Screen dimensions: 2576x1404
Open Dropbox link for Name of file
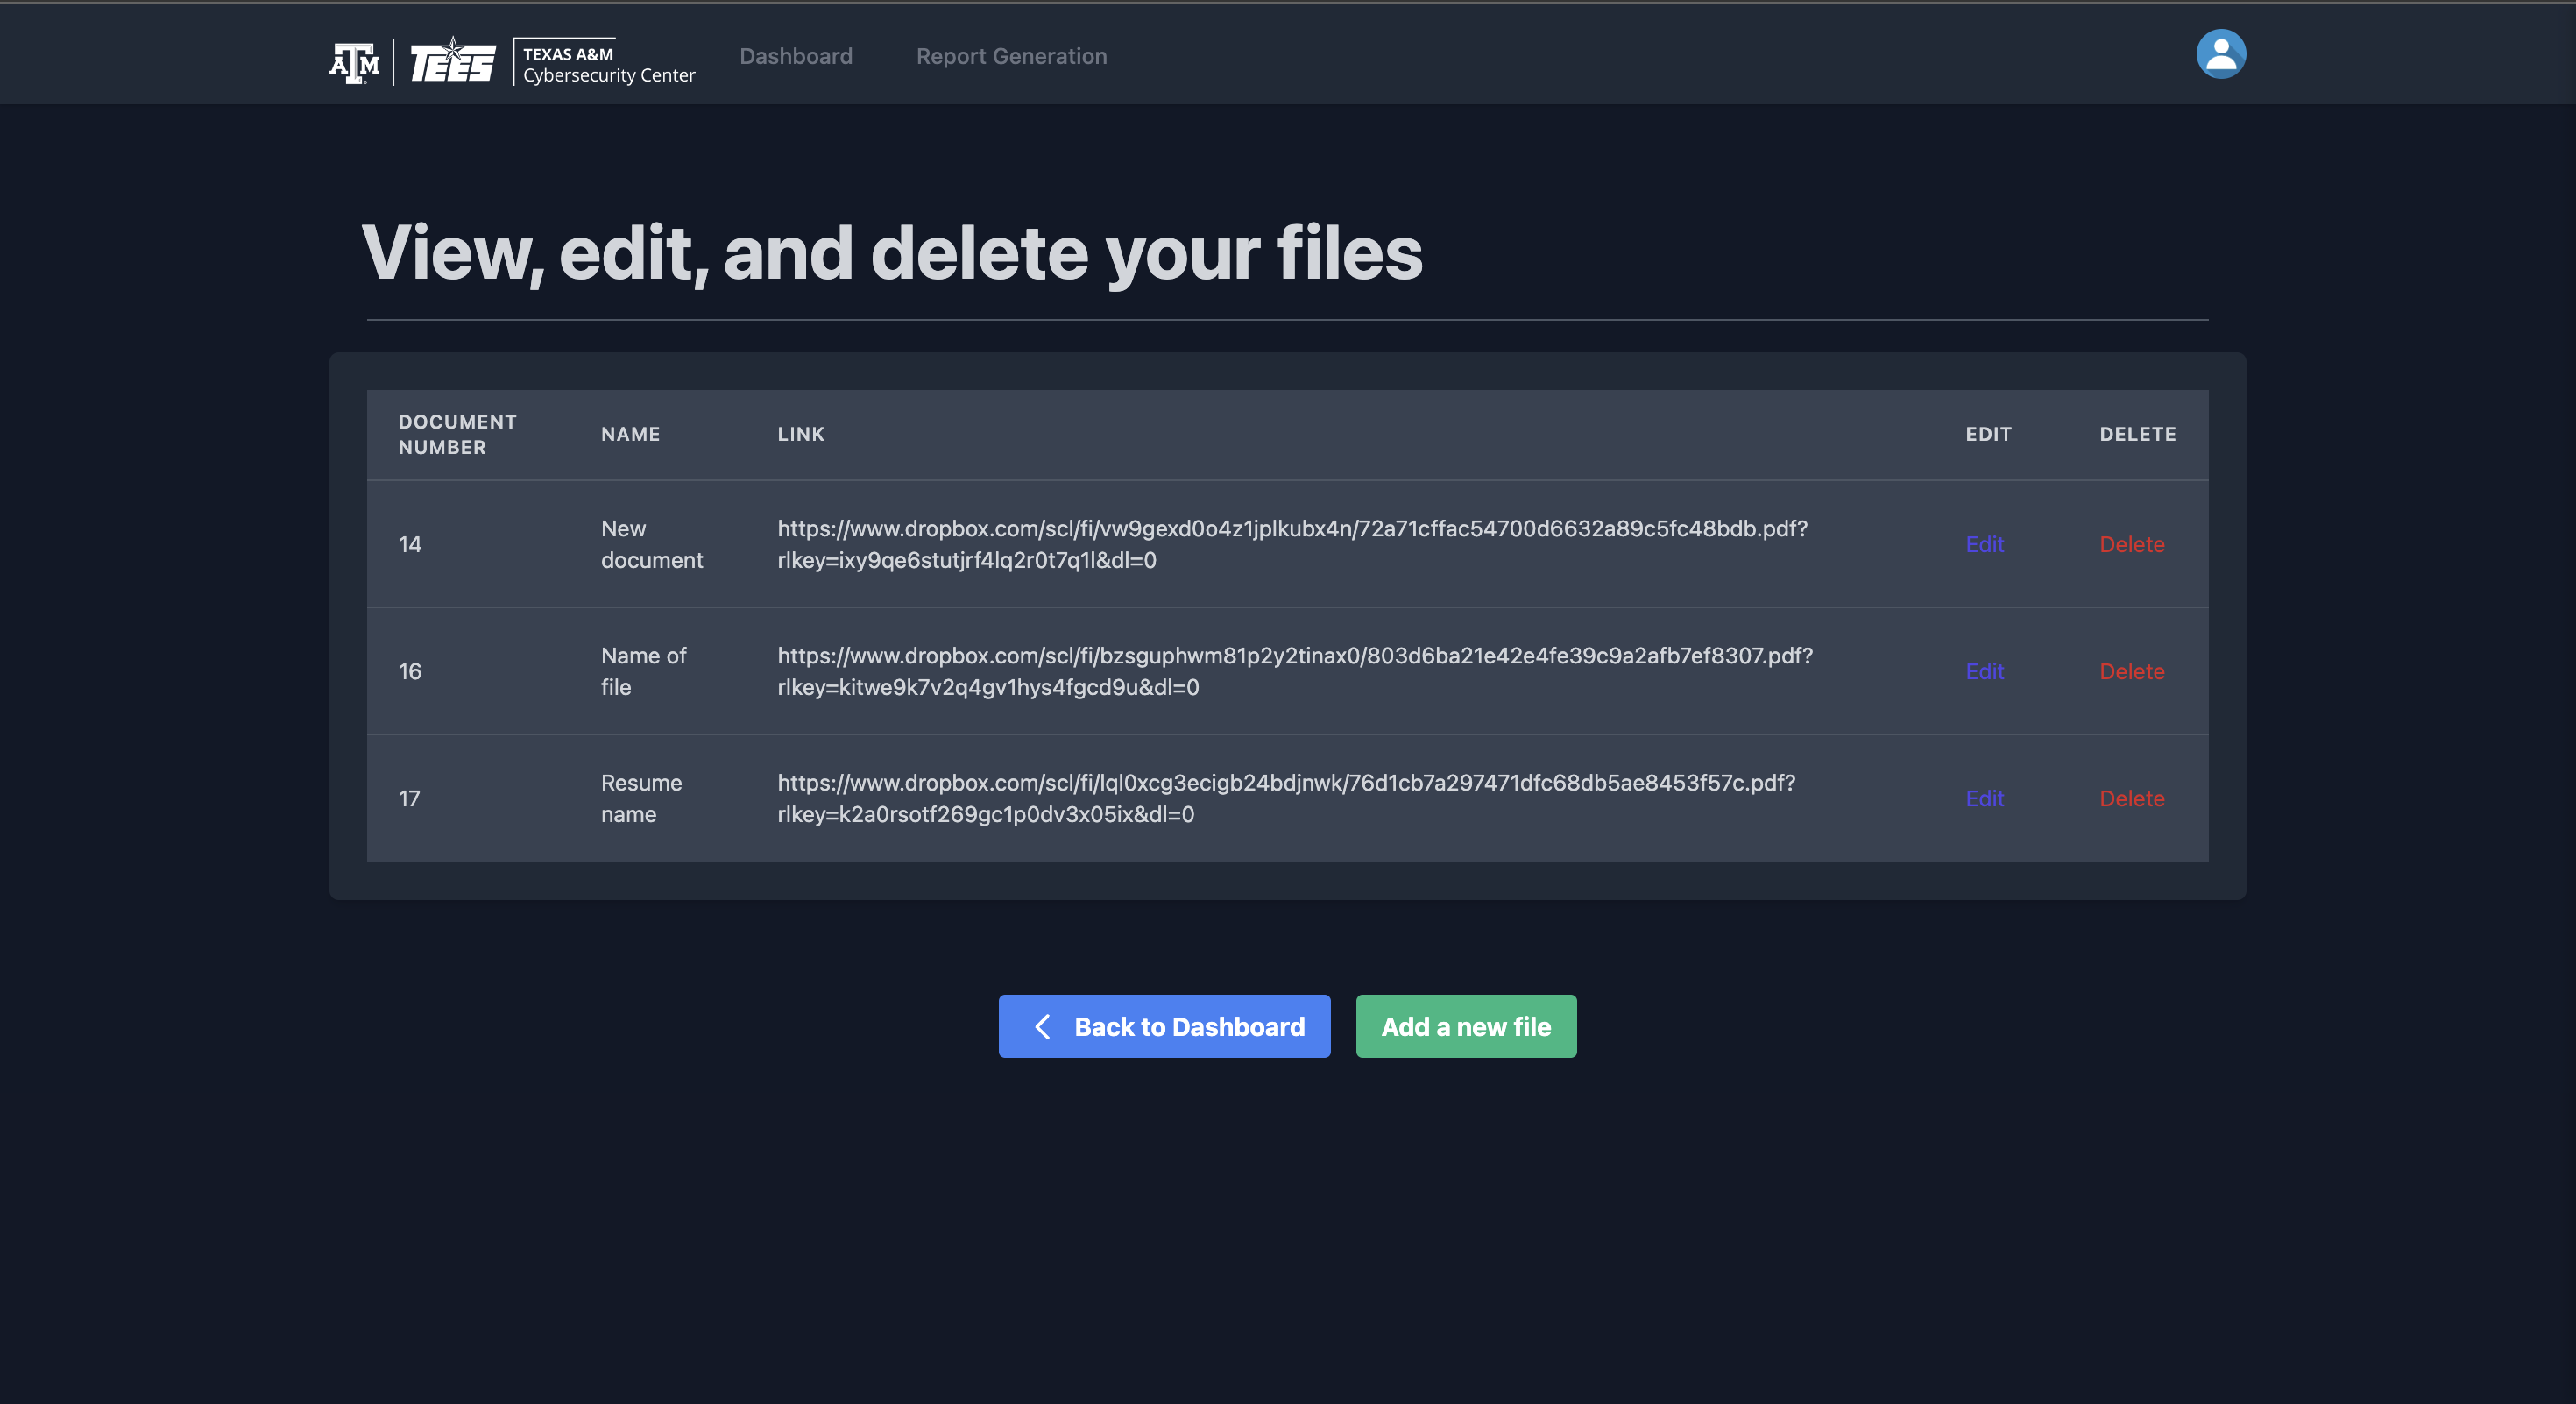(x=1294, y=656)
